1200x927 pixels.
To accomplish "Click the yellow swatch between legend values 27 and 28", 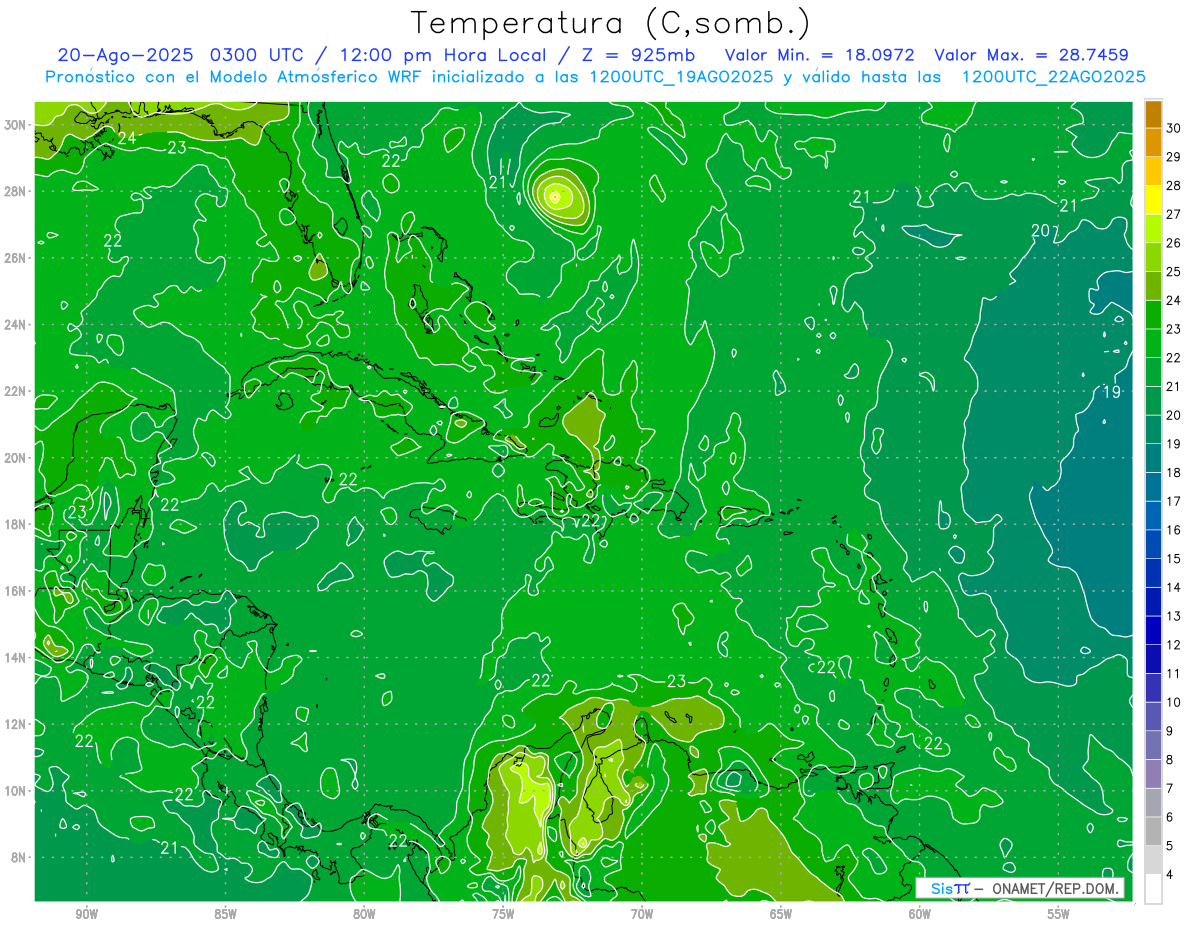I will [x=1153, y=200].
